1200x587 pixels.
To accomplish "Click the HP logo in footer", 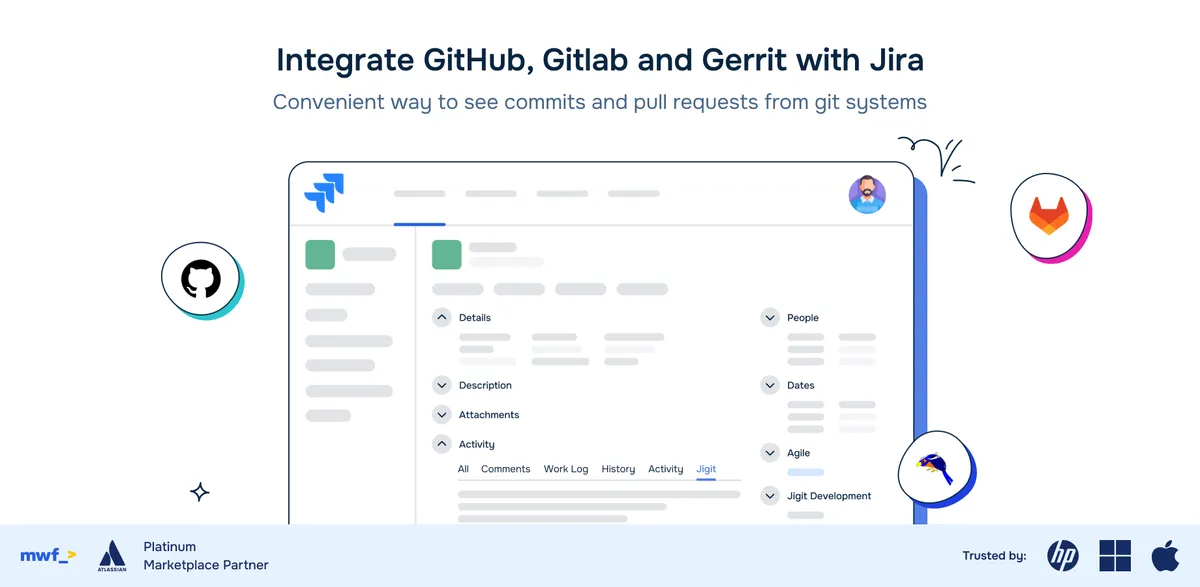I will 1063,555.
